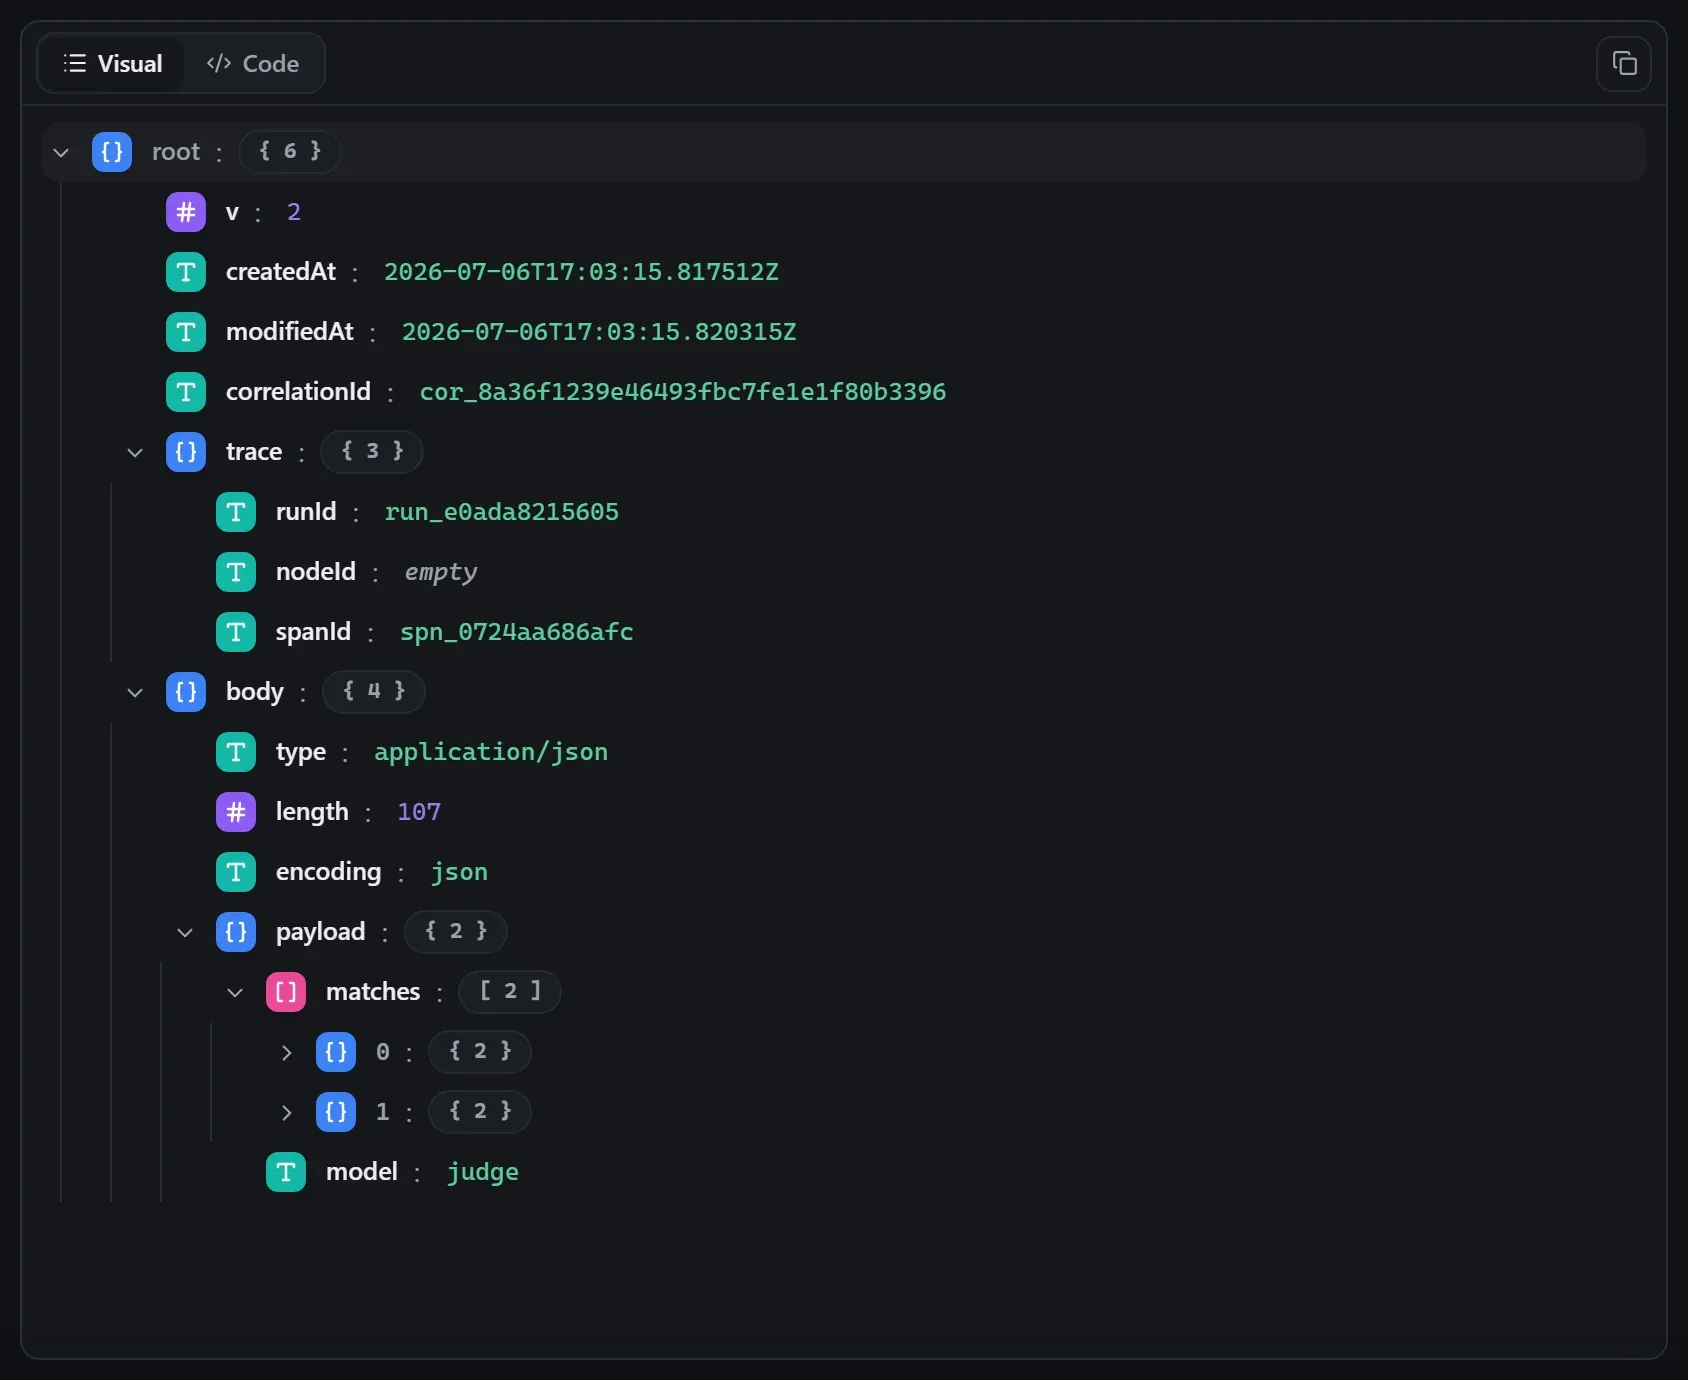Click the text icon beside type

pyautogui.click(x=236, y=752)
